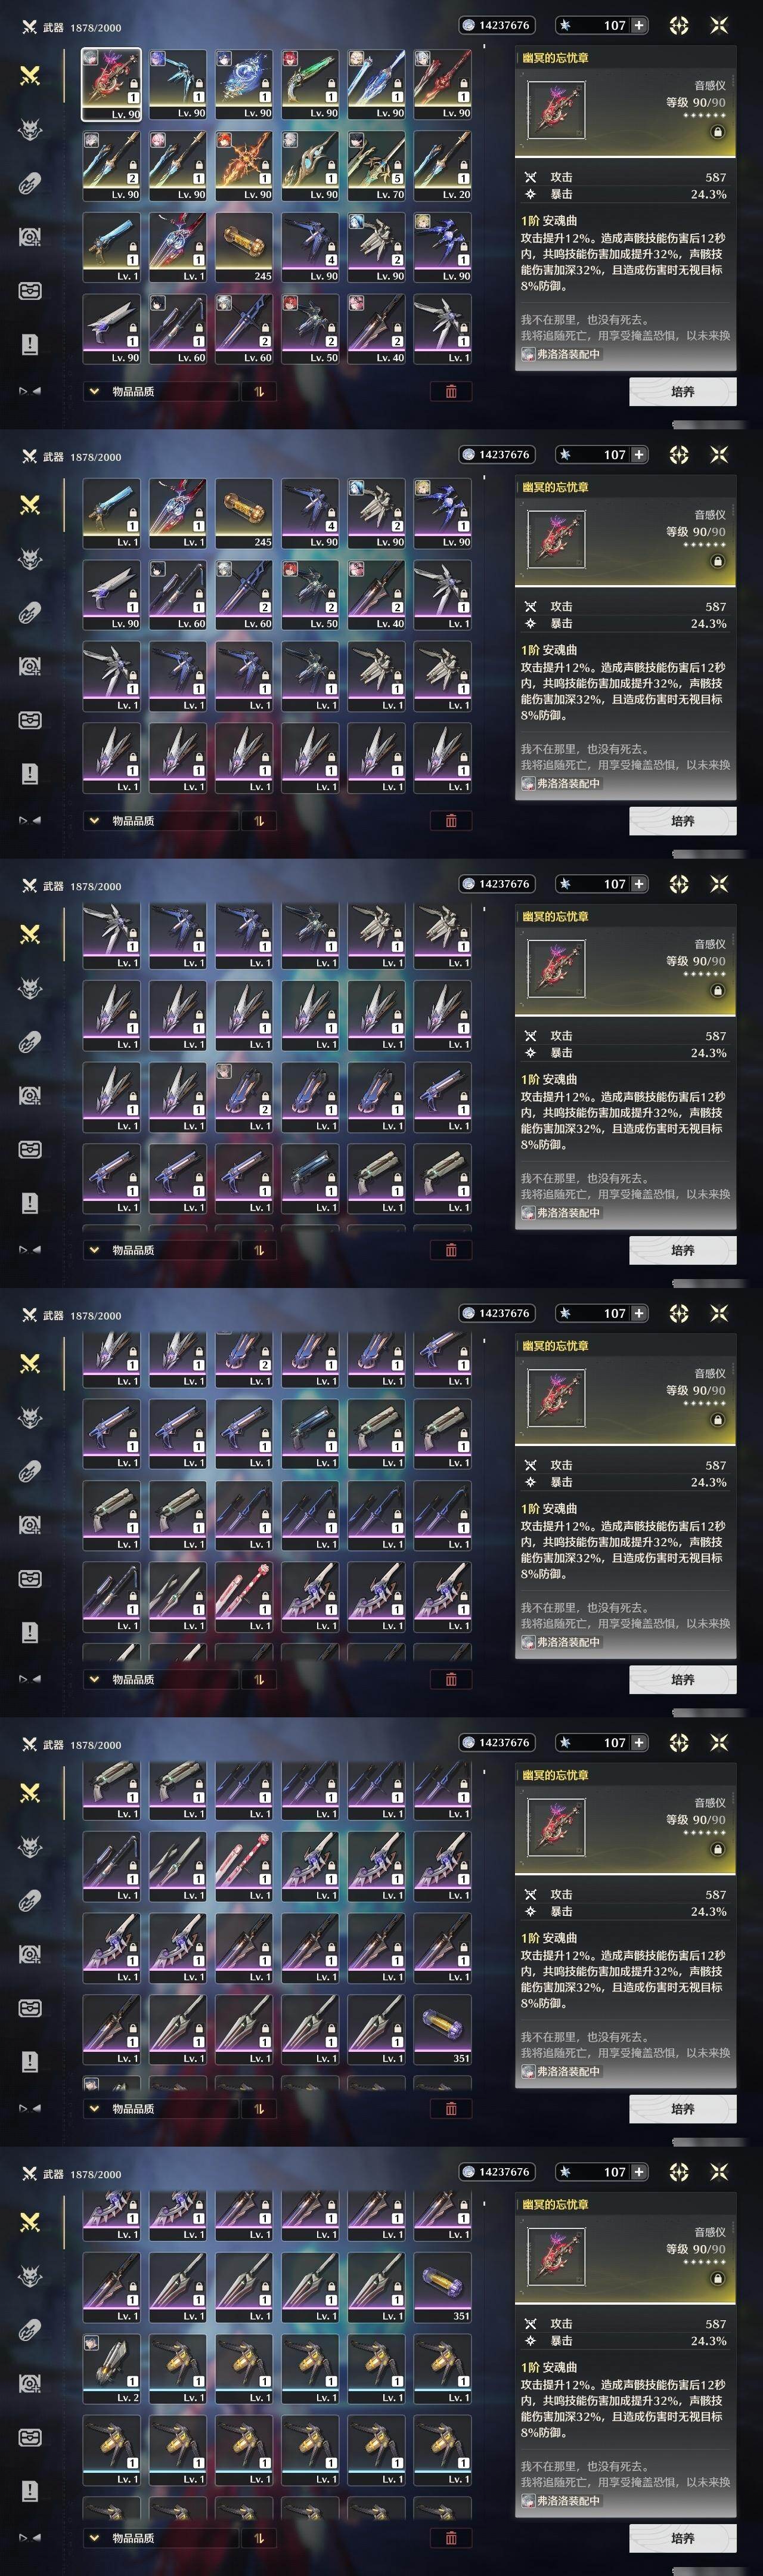
Task: Click the plus icon beside 107 in topmost view
Action: pyautogui.click(x=639, y=25)
